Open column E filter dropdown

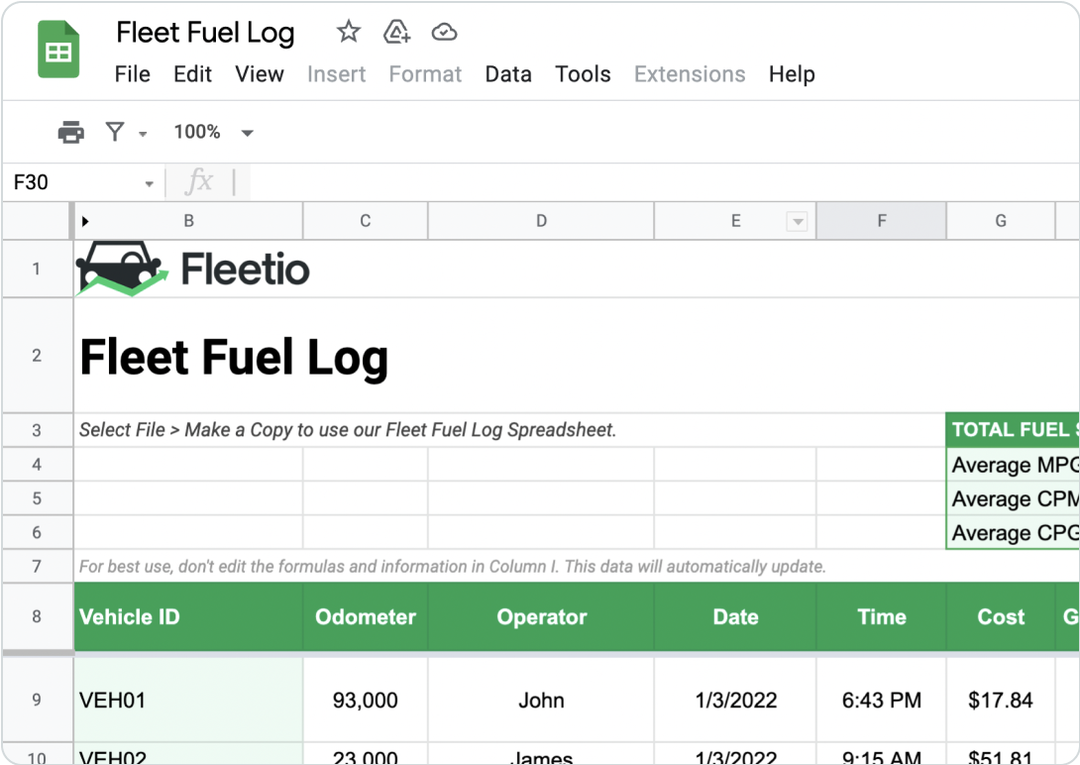pyautogui.click(x=797, y=222)
